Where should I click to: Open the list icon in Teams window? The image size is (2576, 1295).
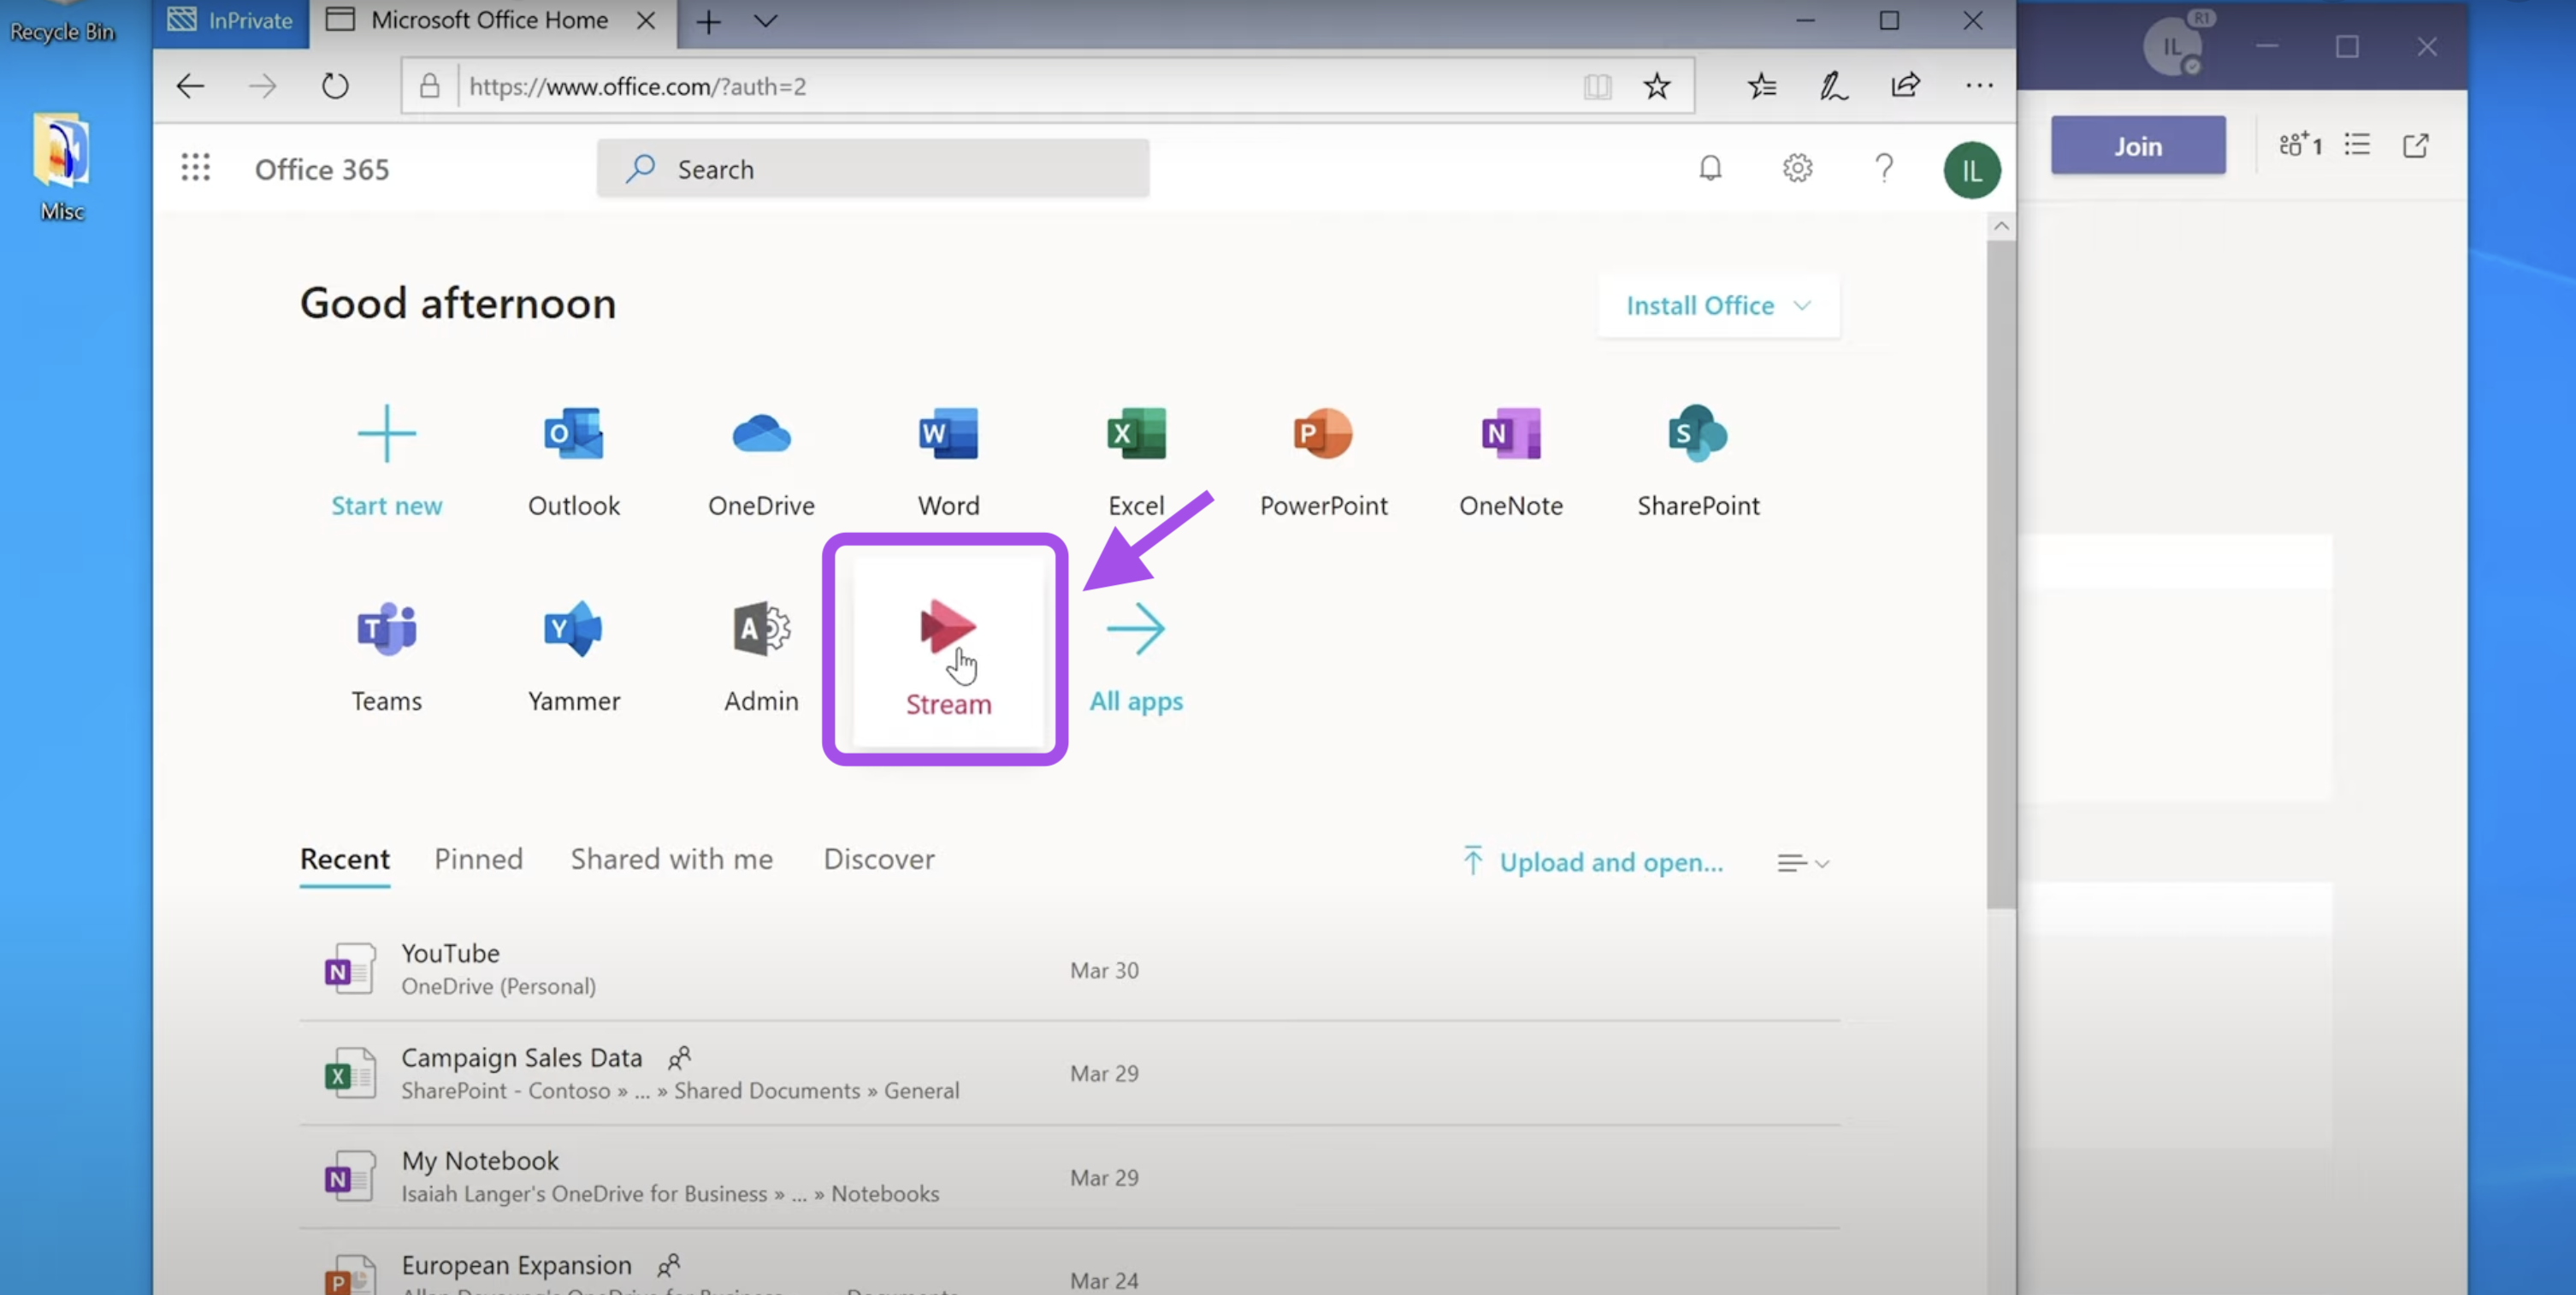pyautogui.click(x=2357, y=145)
